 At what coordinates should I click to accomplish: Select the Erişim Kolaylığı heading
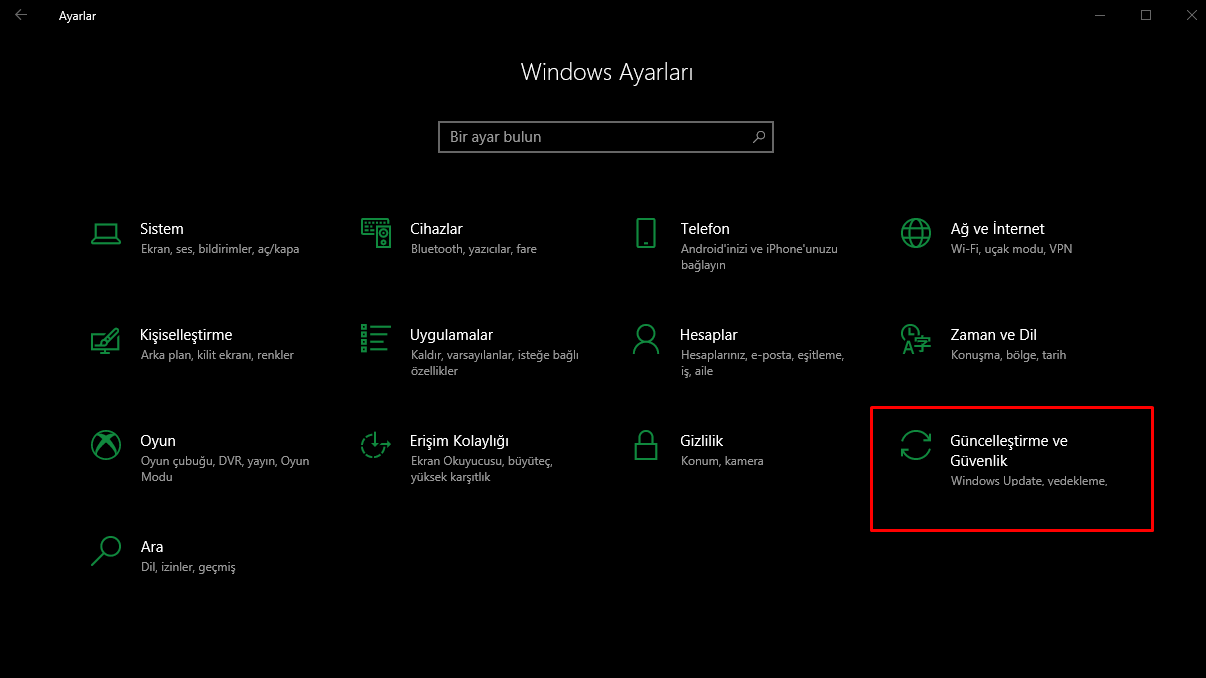click(460, 441)
